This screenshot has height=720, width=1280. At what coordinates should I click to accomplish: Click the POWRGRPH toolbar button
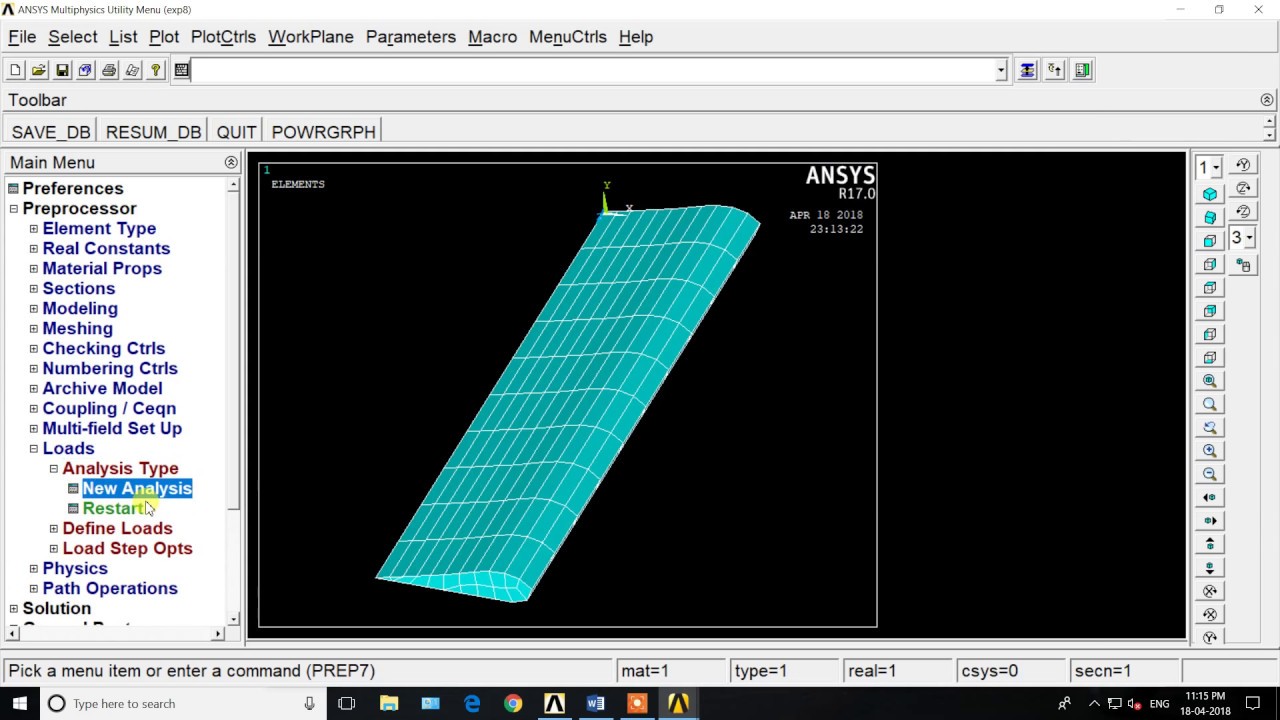324,132
